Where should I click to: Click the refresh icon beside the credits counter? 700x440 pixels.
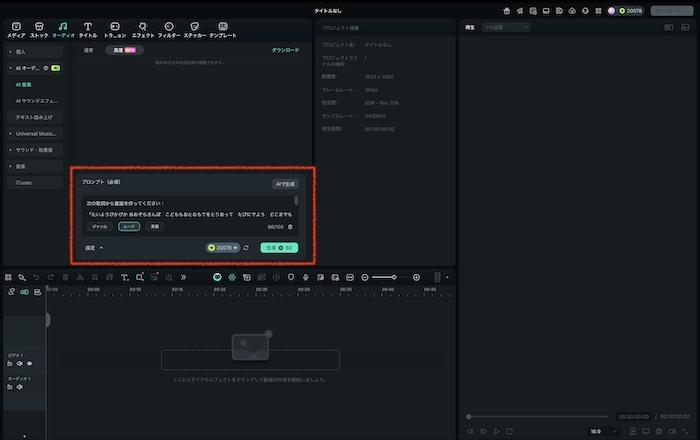tap(246, 247)
